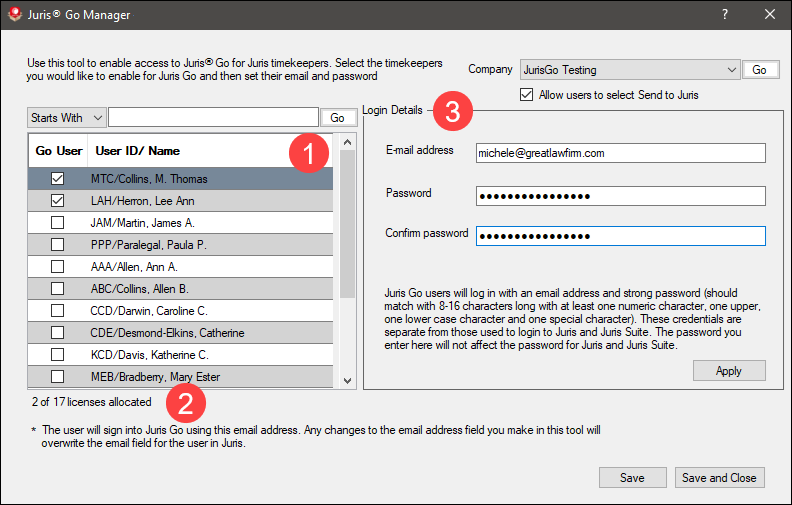The width and height of the screenshot is (792, 505).
Task: Uncheck Go User for MTC/Collins, M. Thomas
Action: 58,178
